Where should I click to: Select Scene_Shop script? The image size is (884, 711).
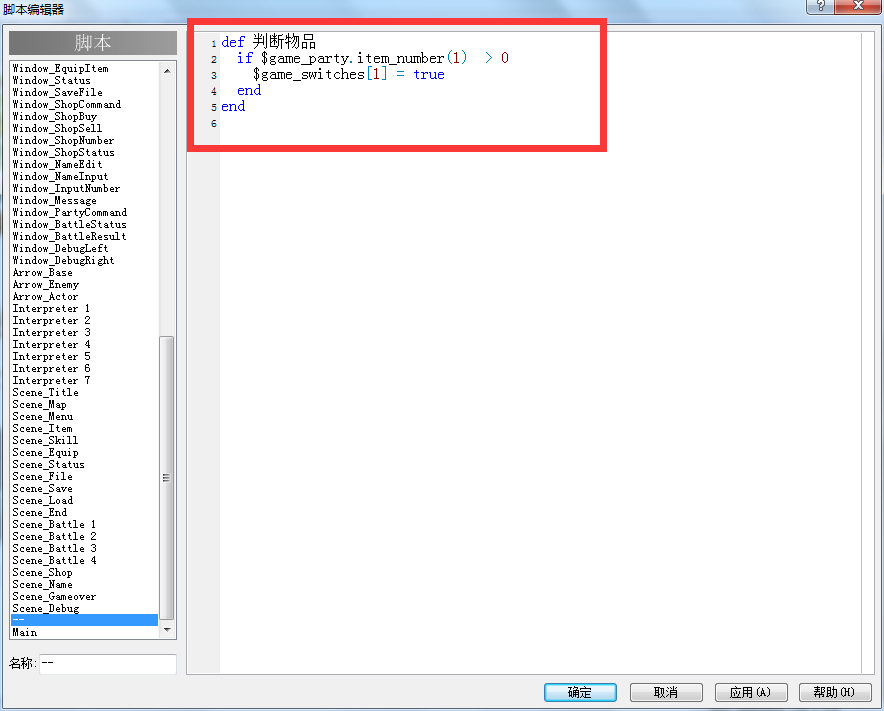(42, 573)
